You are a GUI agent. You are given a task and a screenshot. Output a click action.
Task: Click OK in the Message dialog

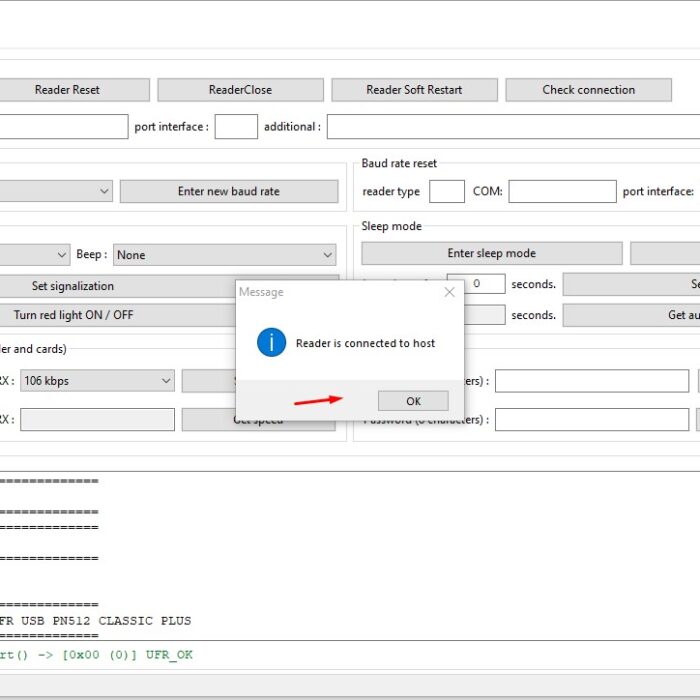tap(413, 401)
